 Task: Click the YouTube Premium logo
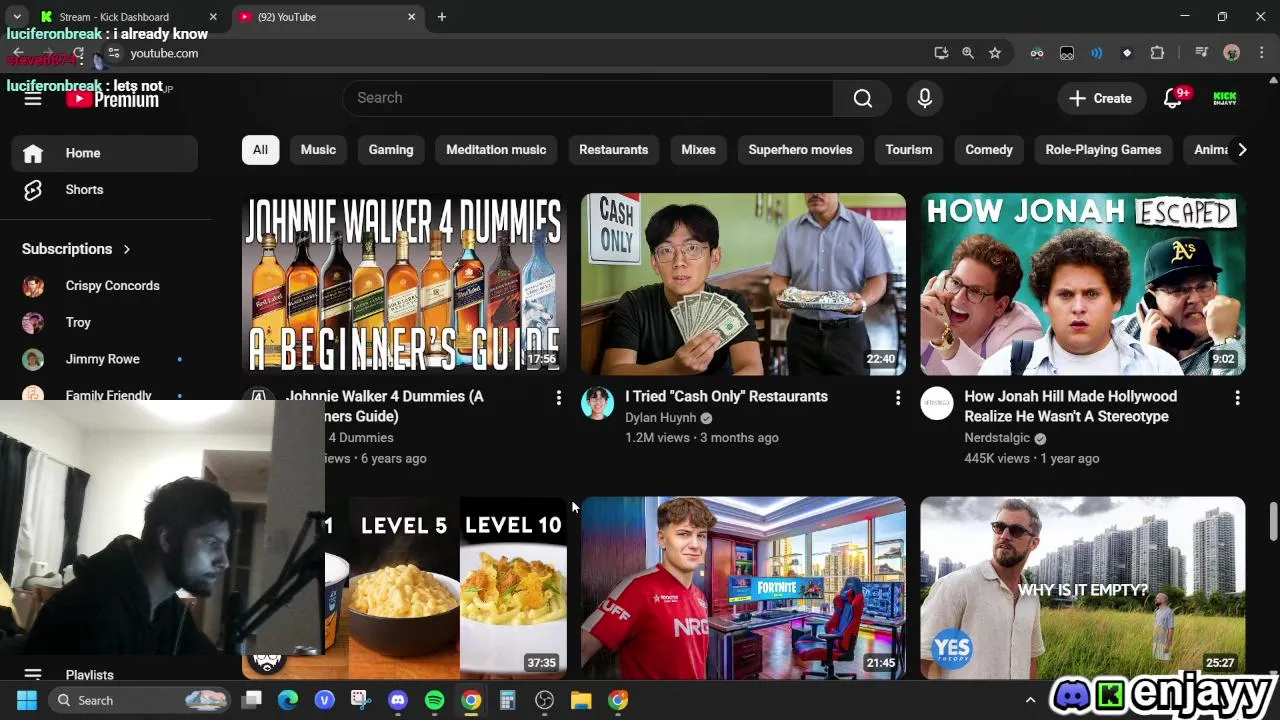tap(113, 98)
